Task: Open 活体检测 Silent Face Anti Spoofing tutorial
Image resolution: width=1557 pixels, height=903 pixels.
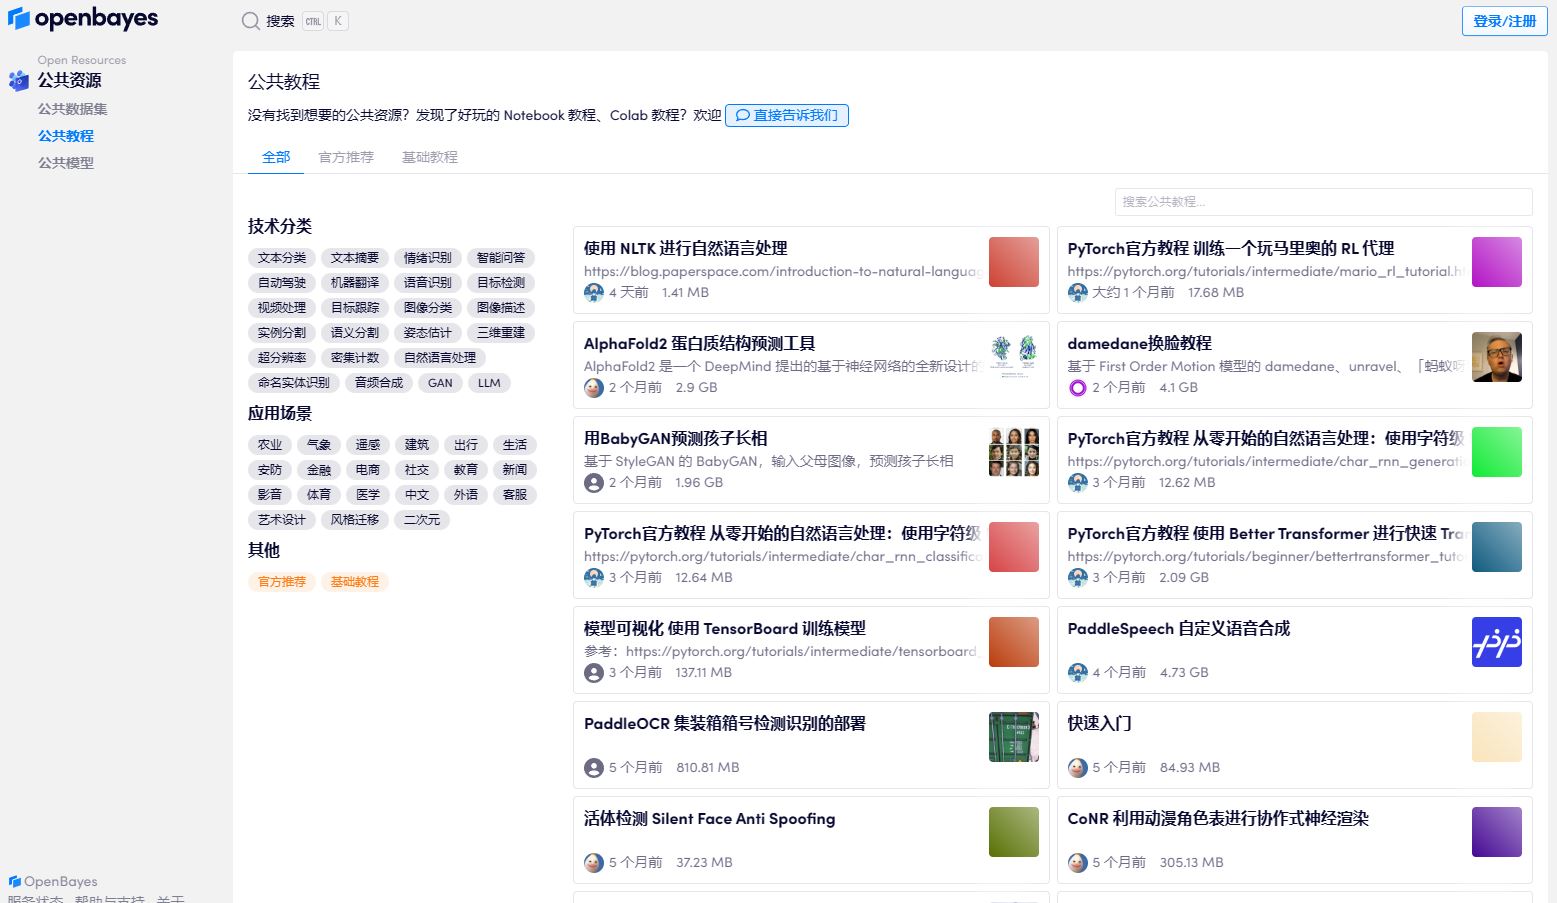Action: point(710,818)
